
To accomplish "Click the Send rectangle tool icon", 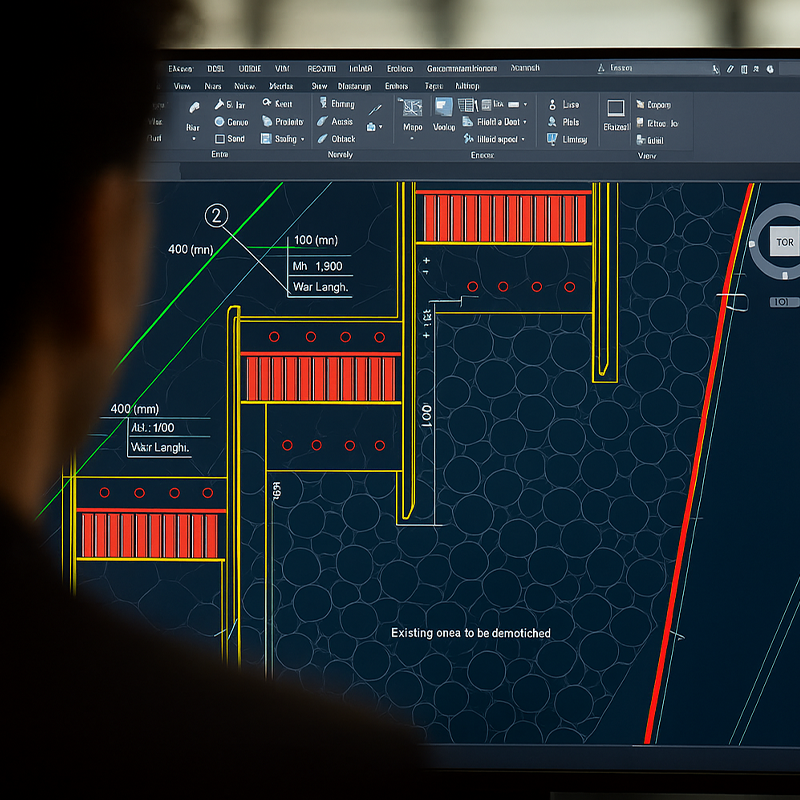I will pos(218,139).
